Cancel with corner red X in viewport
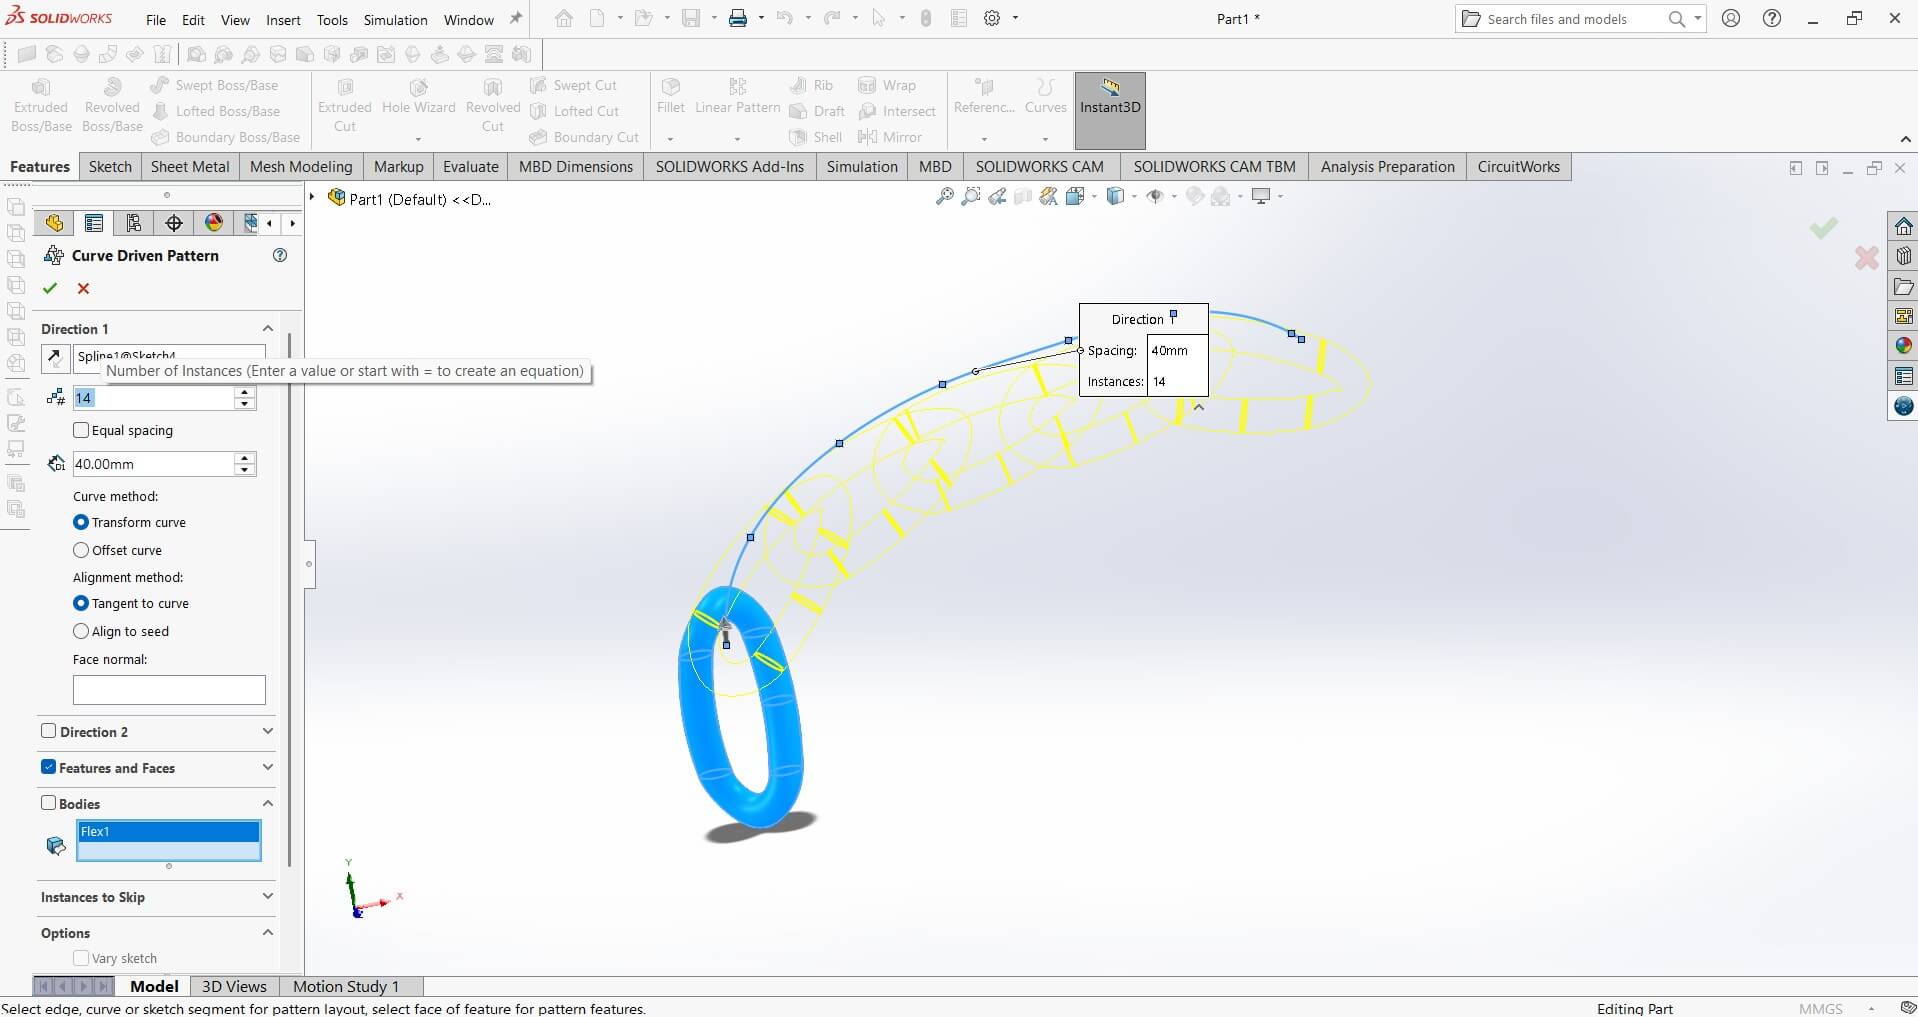Screen dimensions: 1918x1017 (x=1866, y=258)
